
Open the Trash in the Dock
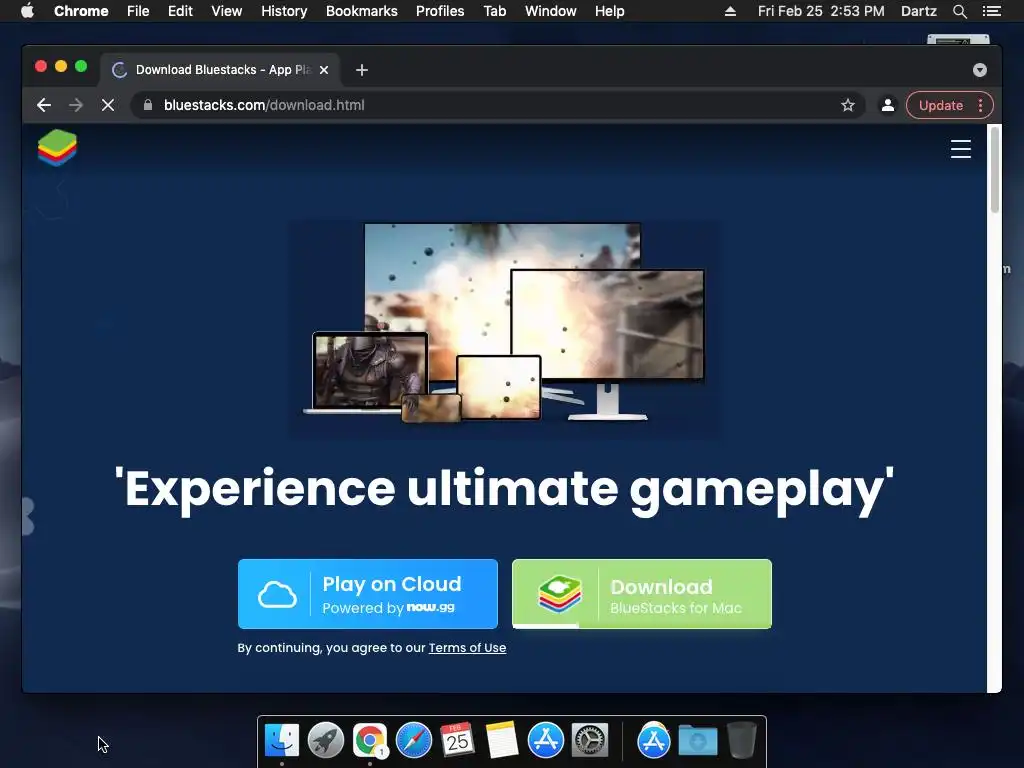coord(741,741)
